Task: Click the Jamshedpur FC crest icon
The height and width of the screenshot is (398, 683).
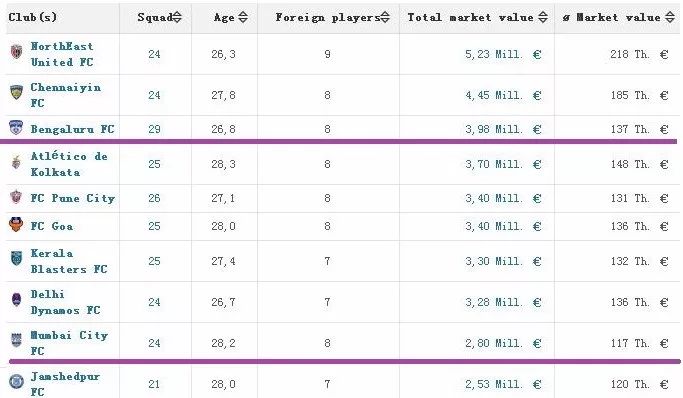Action: (17, 382)
